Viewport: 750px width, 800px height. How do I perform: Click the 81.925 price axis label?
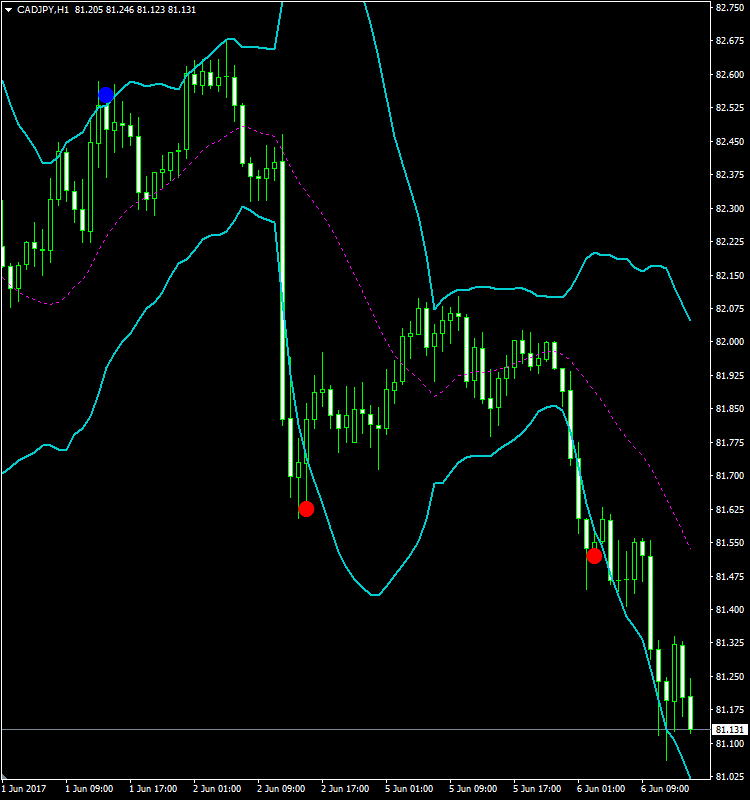[730, 376]
